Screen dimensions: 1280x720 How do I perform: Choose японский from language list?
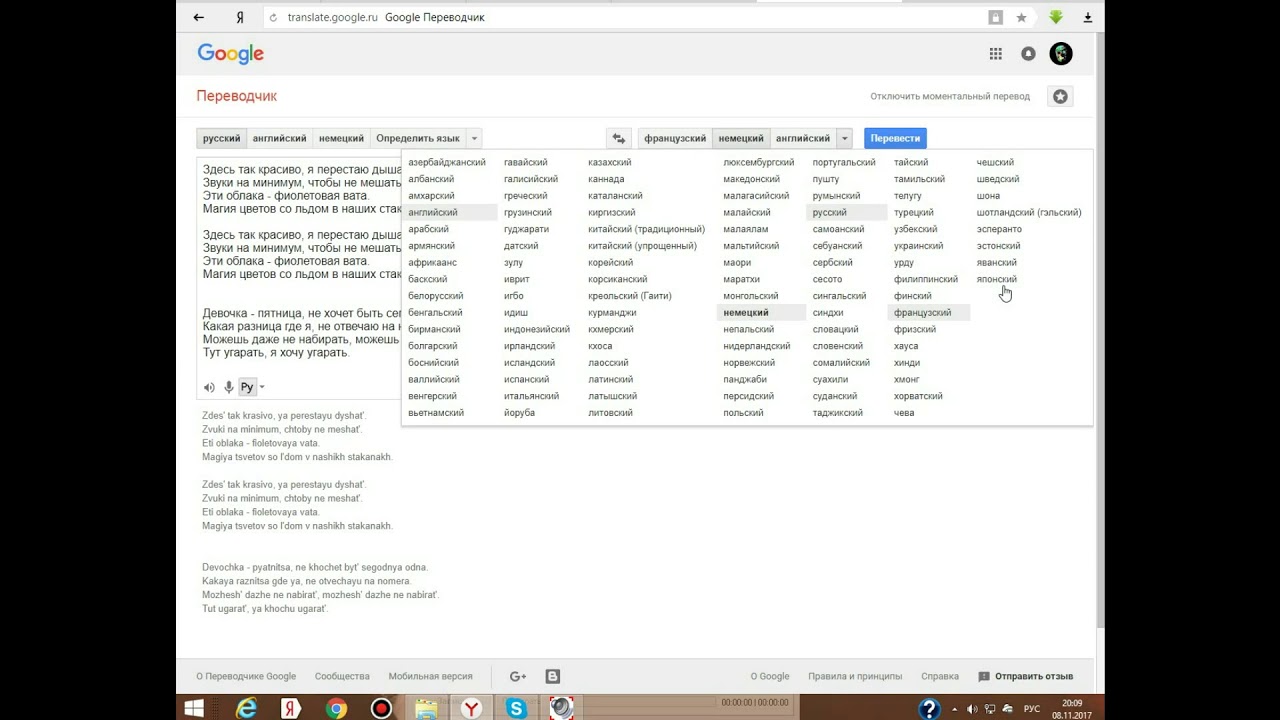coord(997,279)
